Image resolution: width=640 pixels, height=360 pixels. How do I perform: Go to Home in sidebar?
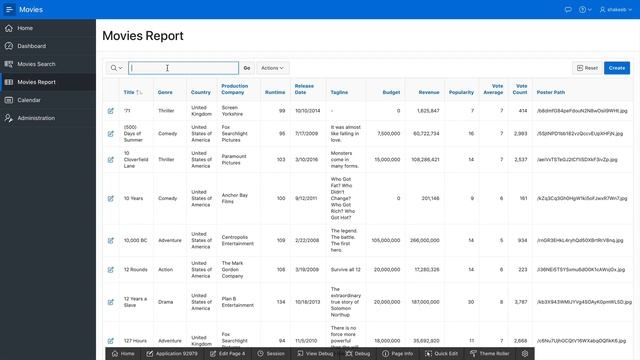pos(48,28)
